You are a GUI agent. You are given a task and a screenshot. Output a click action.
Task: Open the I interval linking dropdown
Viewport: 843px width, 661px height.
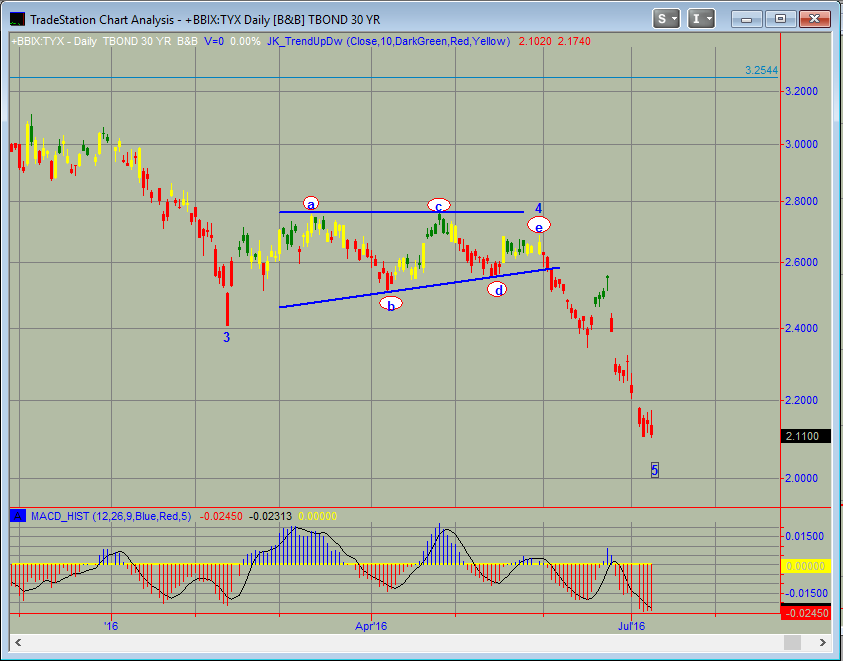(702, 18)
